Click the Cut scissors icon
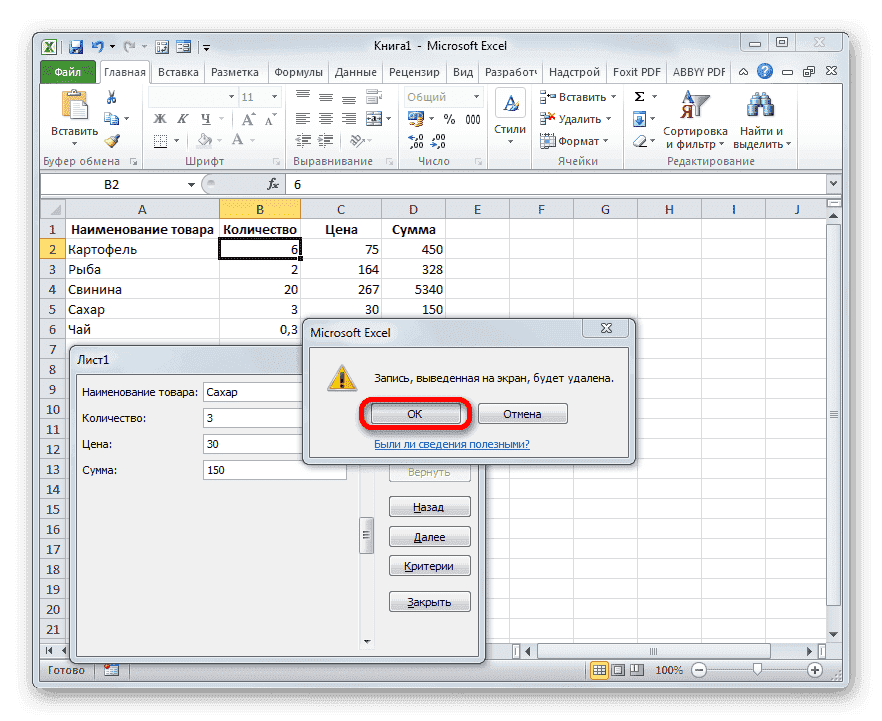Image resolution: width=882 pixels, height=721 pixels. click(112, 96)
